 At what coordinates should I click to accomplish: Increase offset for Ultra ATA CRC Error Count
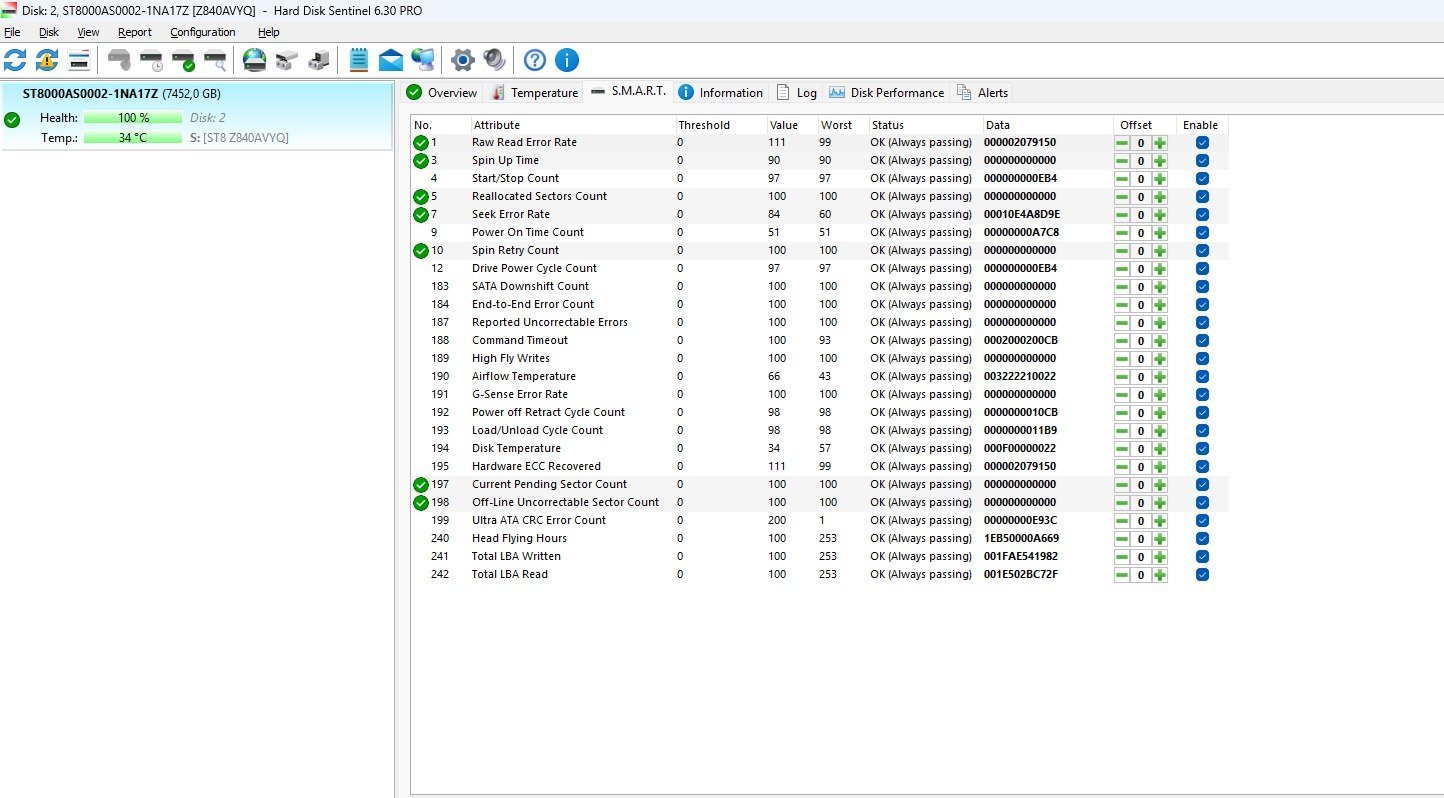coord(1160,521)
